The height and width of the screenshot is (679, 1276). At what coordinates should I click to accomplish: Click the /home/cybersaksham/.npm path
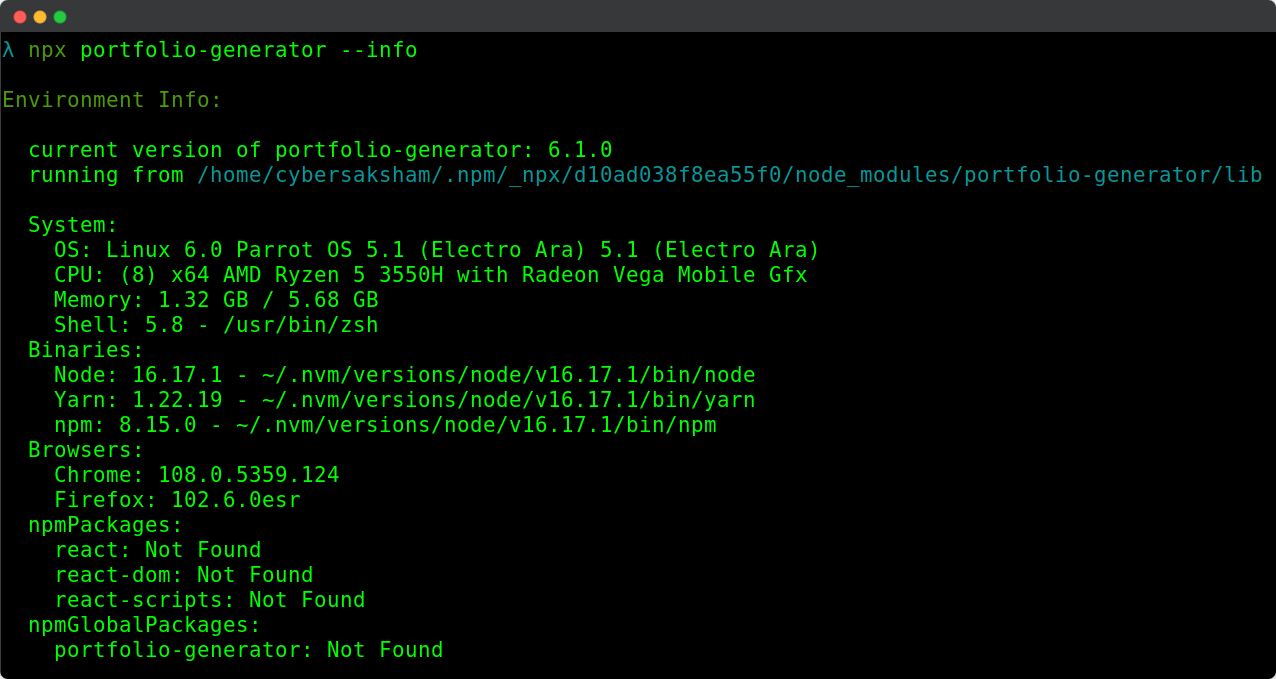pos(730,175)
